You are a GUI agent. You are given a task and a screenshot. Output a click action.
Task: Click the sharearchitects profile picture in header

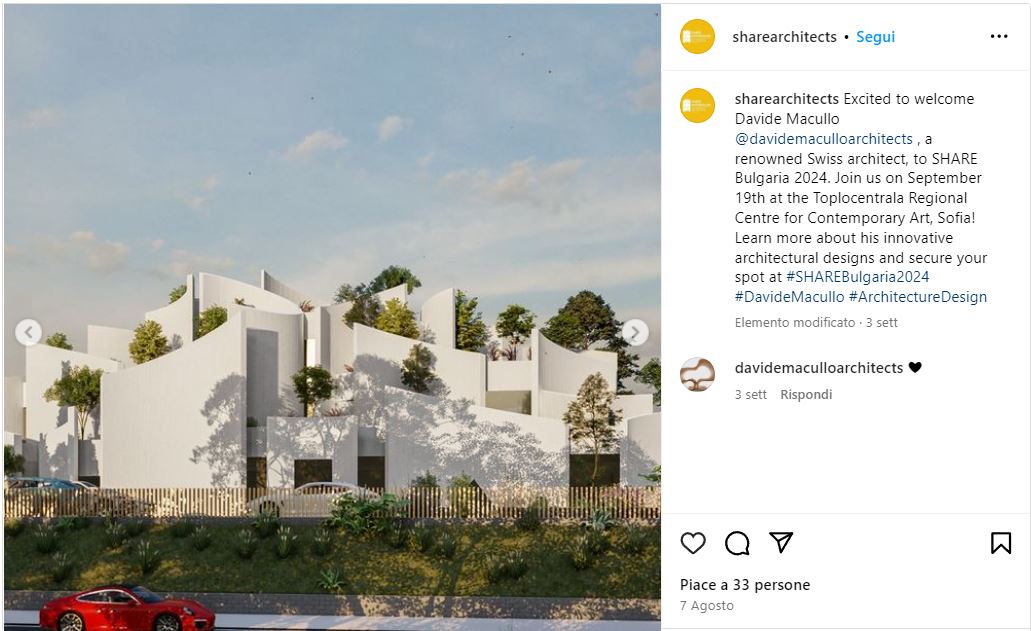tap(697, 36)
